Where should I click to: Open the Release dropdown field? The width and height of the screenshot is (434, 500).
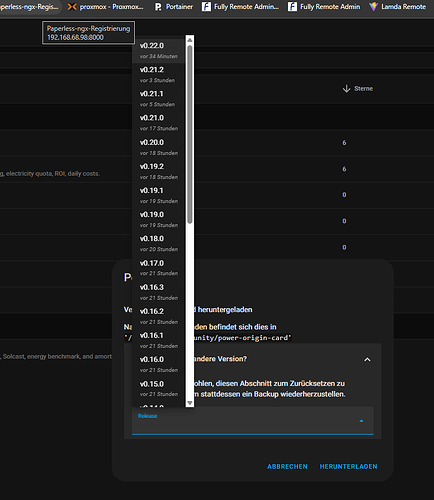pyautogui.click(x=253, y=421)
